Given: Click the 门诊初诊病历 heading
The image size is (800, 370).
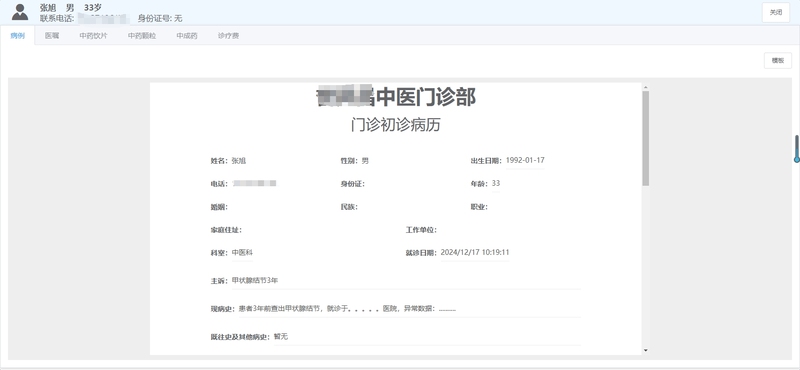Looking at the screenshot, I should (x=395, y=125).
